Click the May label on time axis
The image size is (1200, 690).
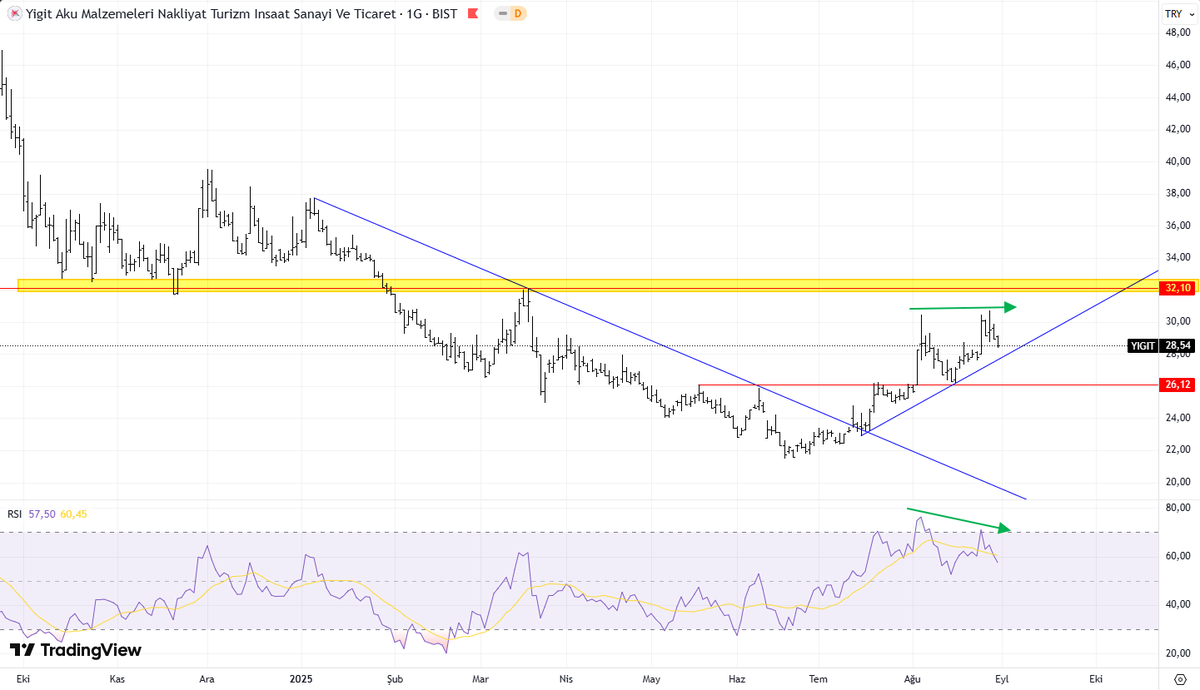(651, 678)
